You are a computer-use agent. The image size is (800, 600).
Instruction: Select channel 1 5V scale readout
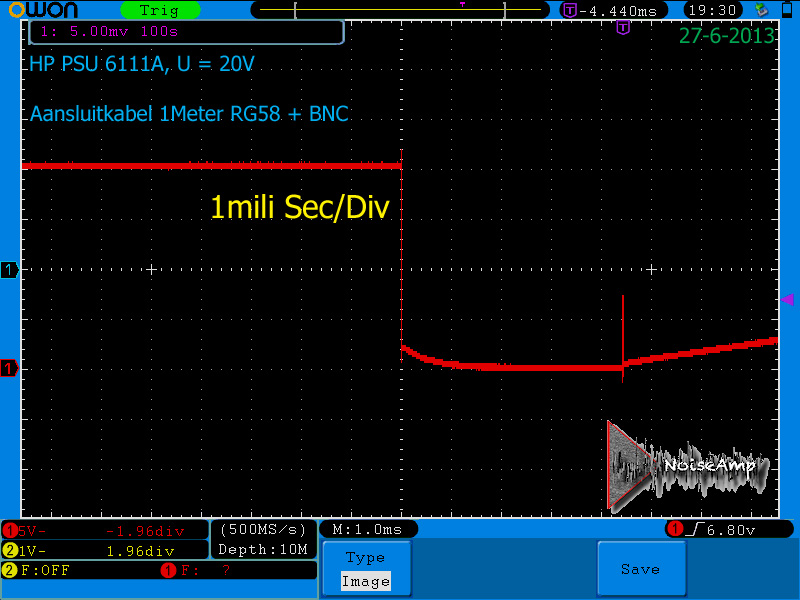point(32,532)
